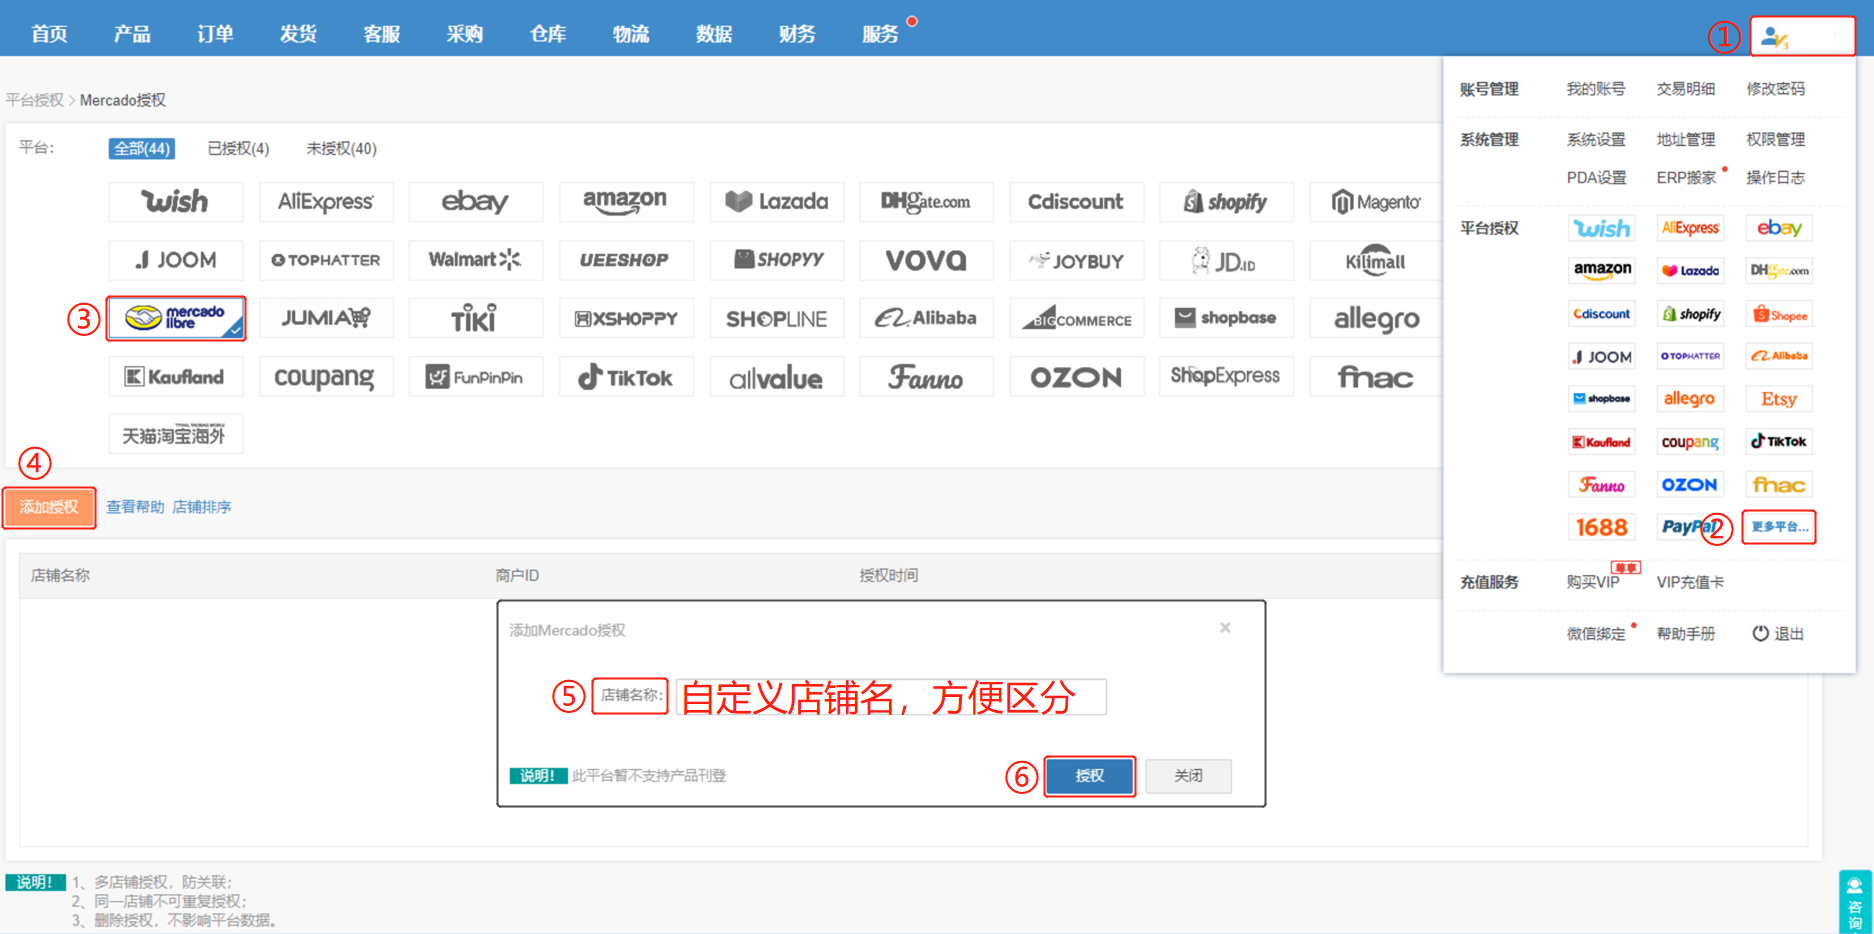Expand 更多平台 to see more platforms
Screen dimensions: 1874x934
[x=1778, y=527]
